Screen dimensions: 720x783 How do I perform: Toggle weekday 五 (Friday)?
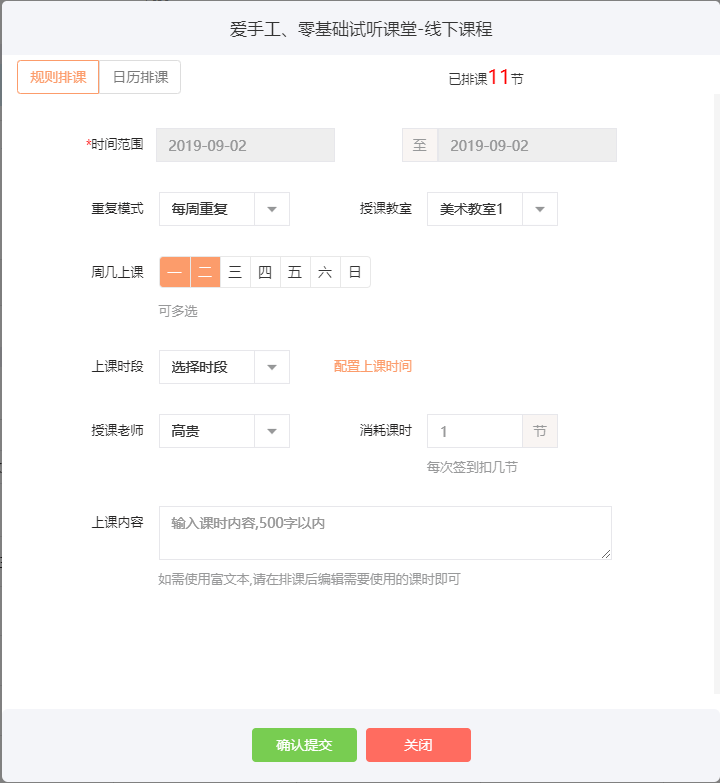point(295,272)
